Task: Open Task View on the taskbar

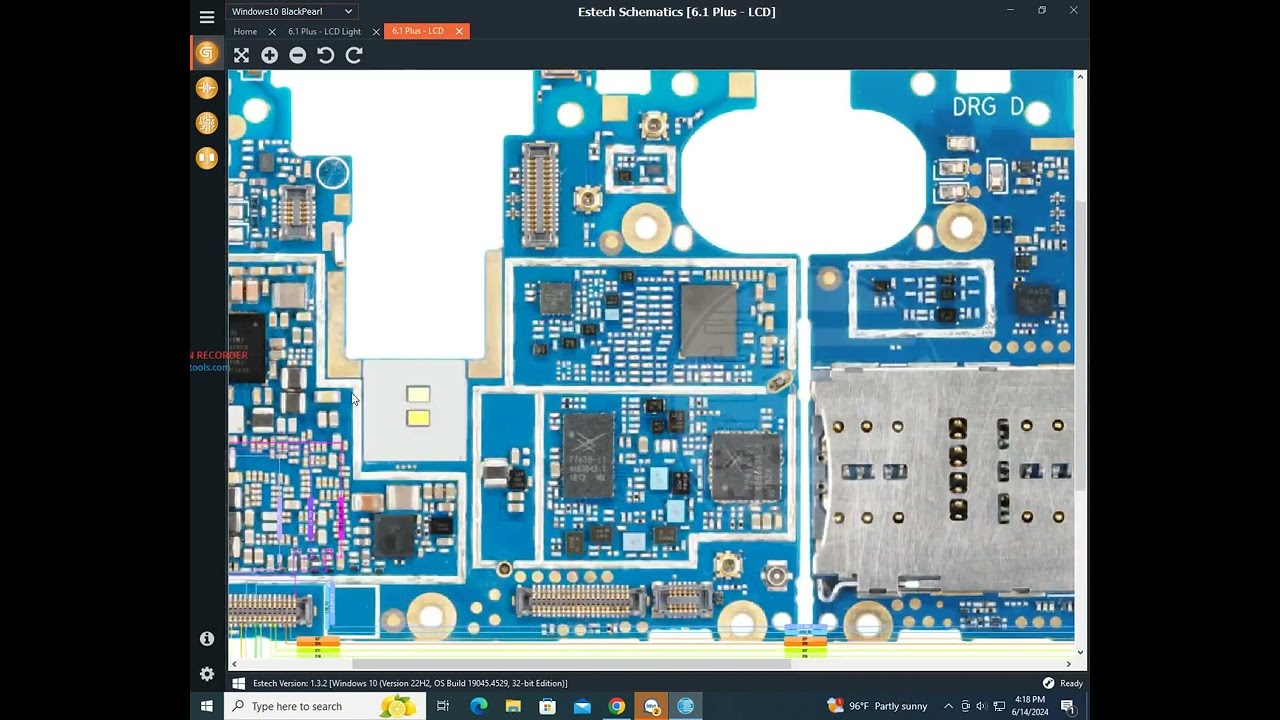Action: click(443, 706)
